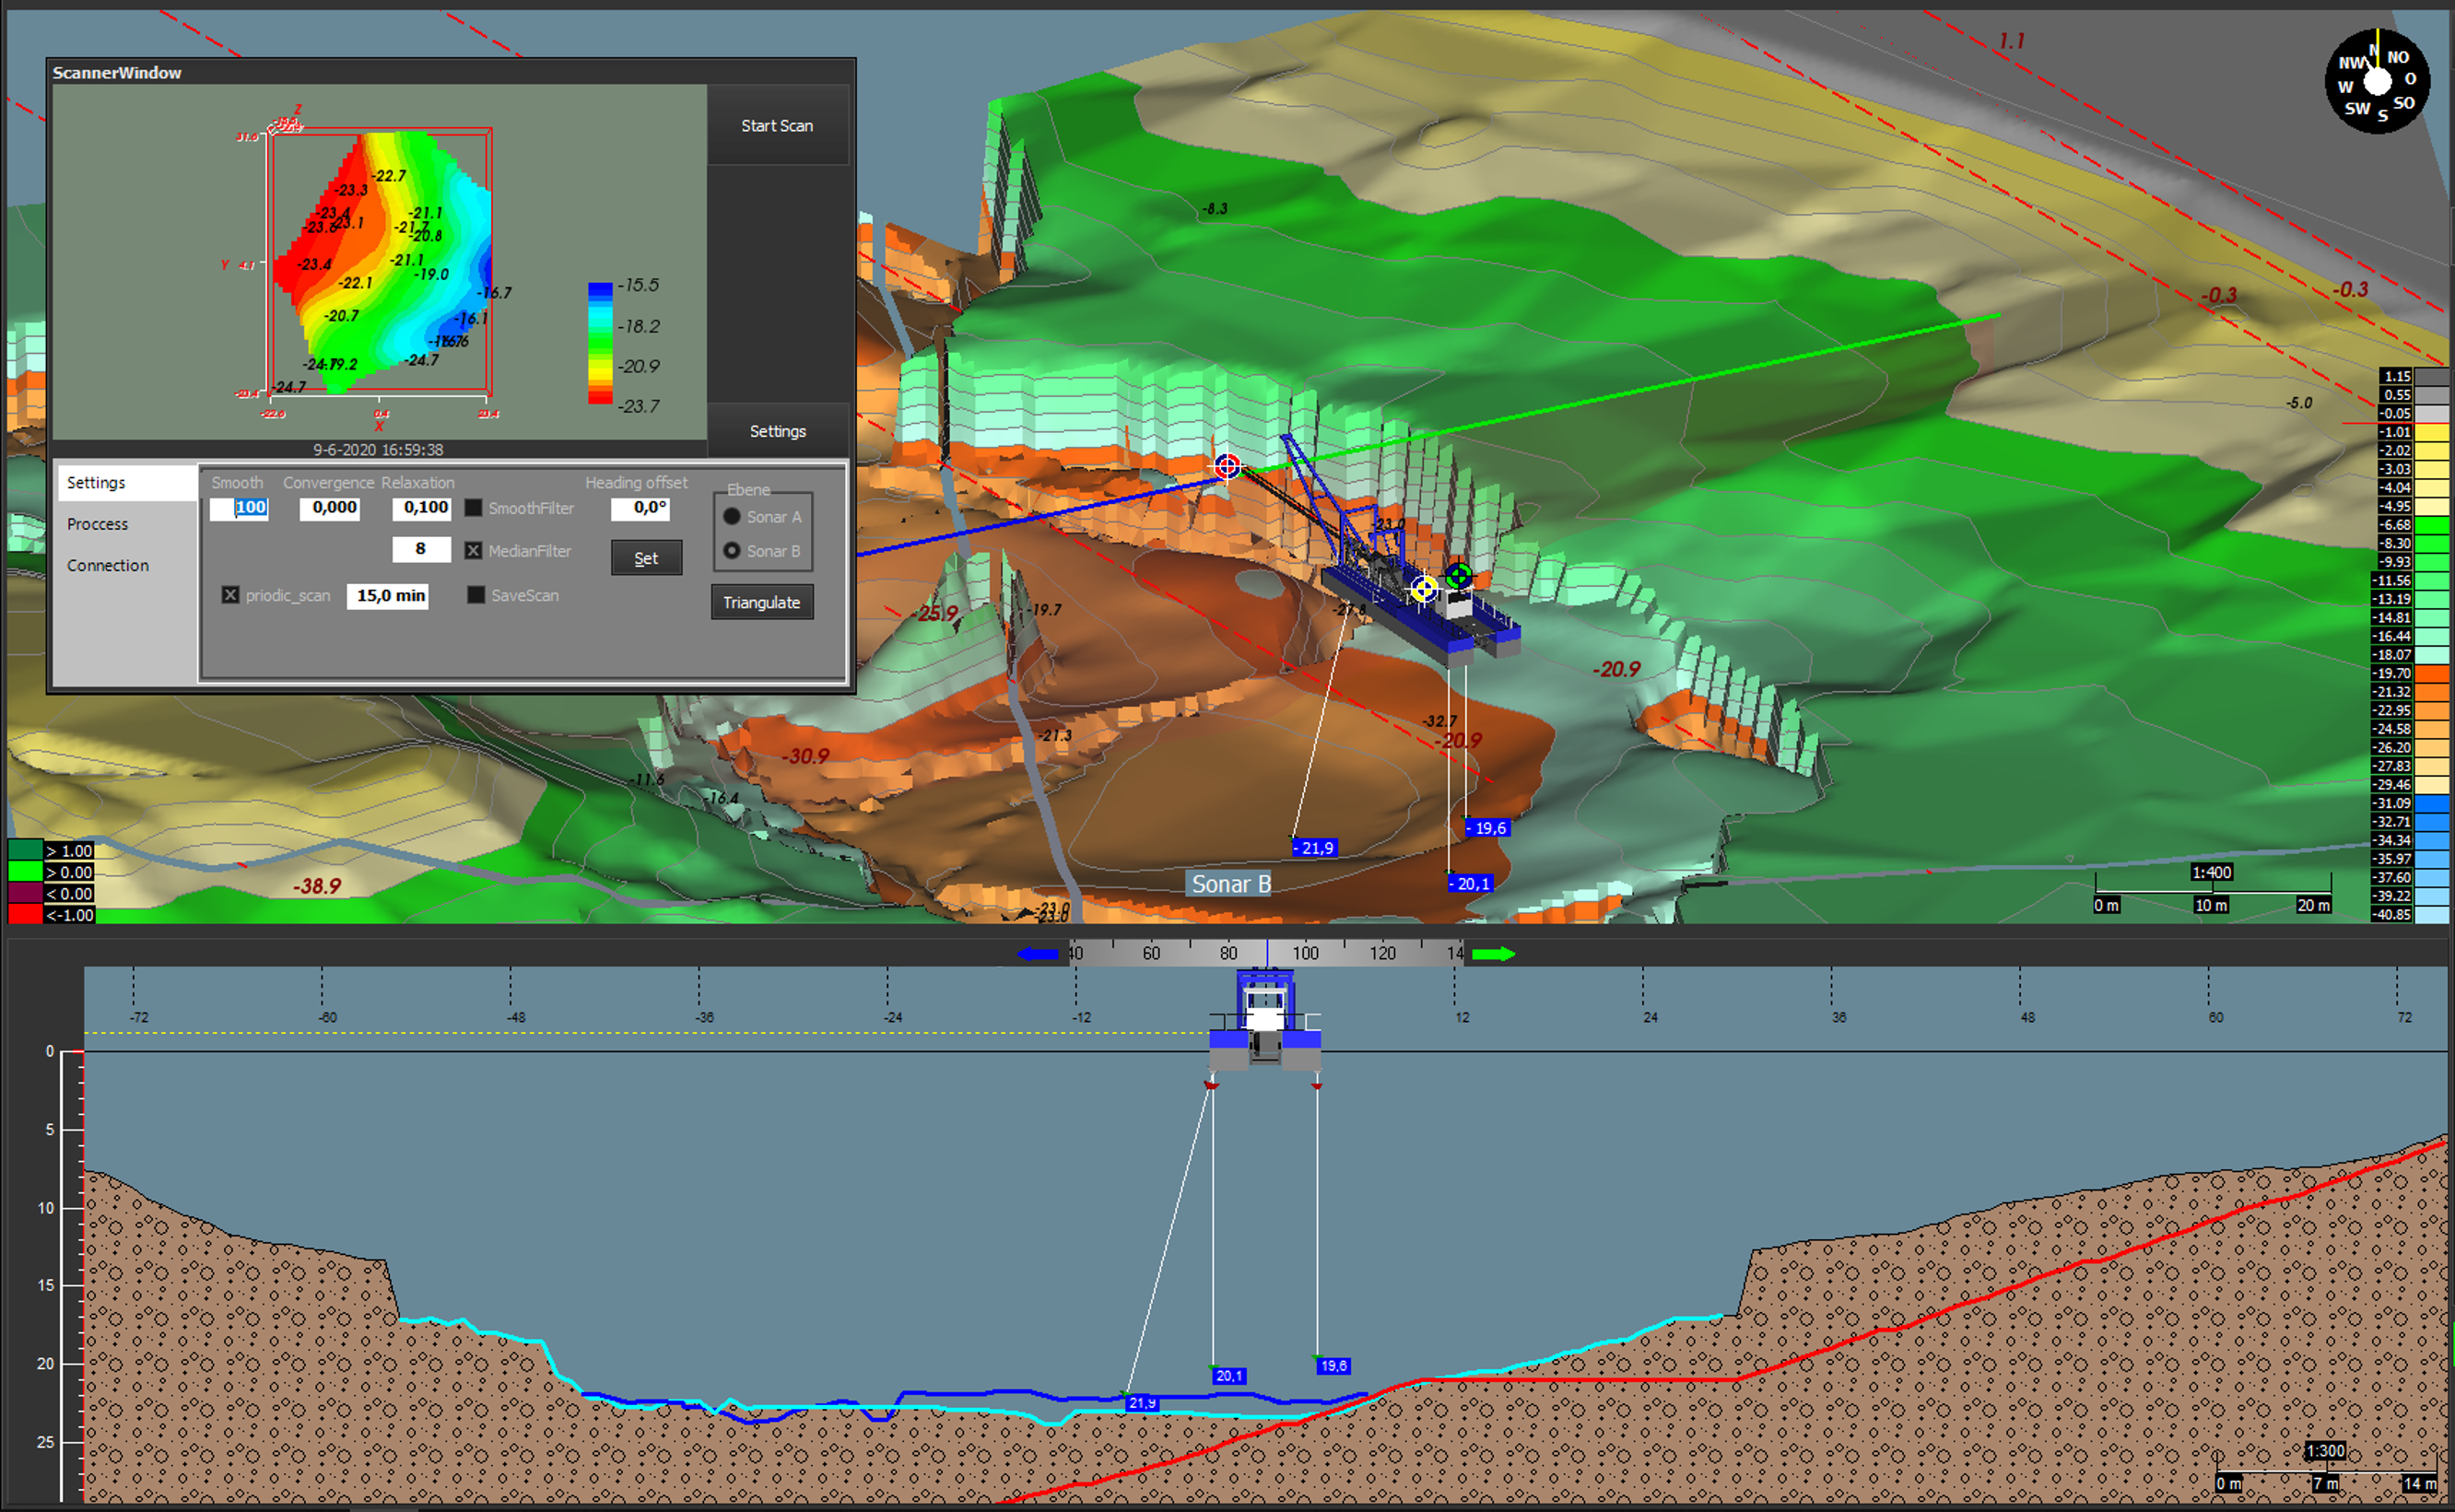
Task: Click the Set button for heading offset
Action: 646,558
